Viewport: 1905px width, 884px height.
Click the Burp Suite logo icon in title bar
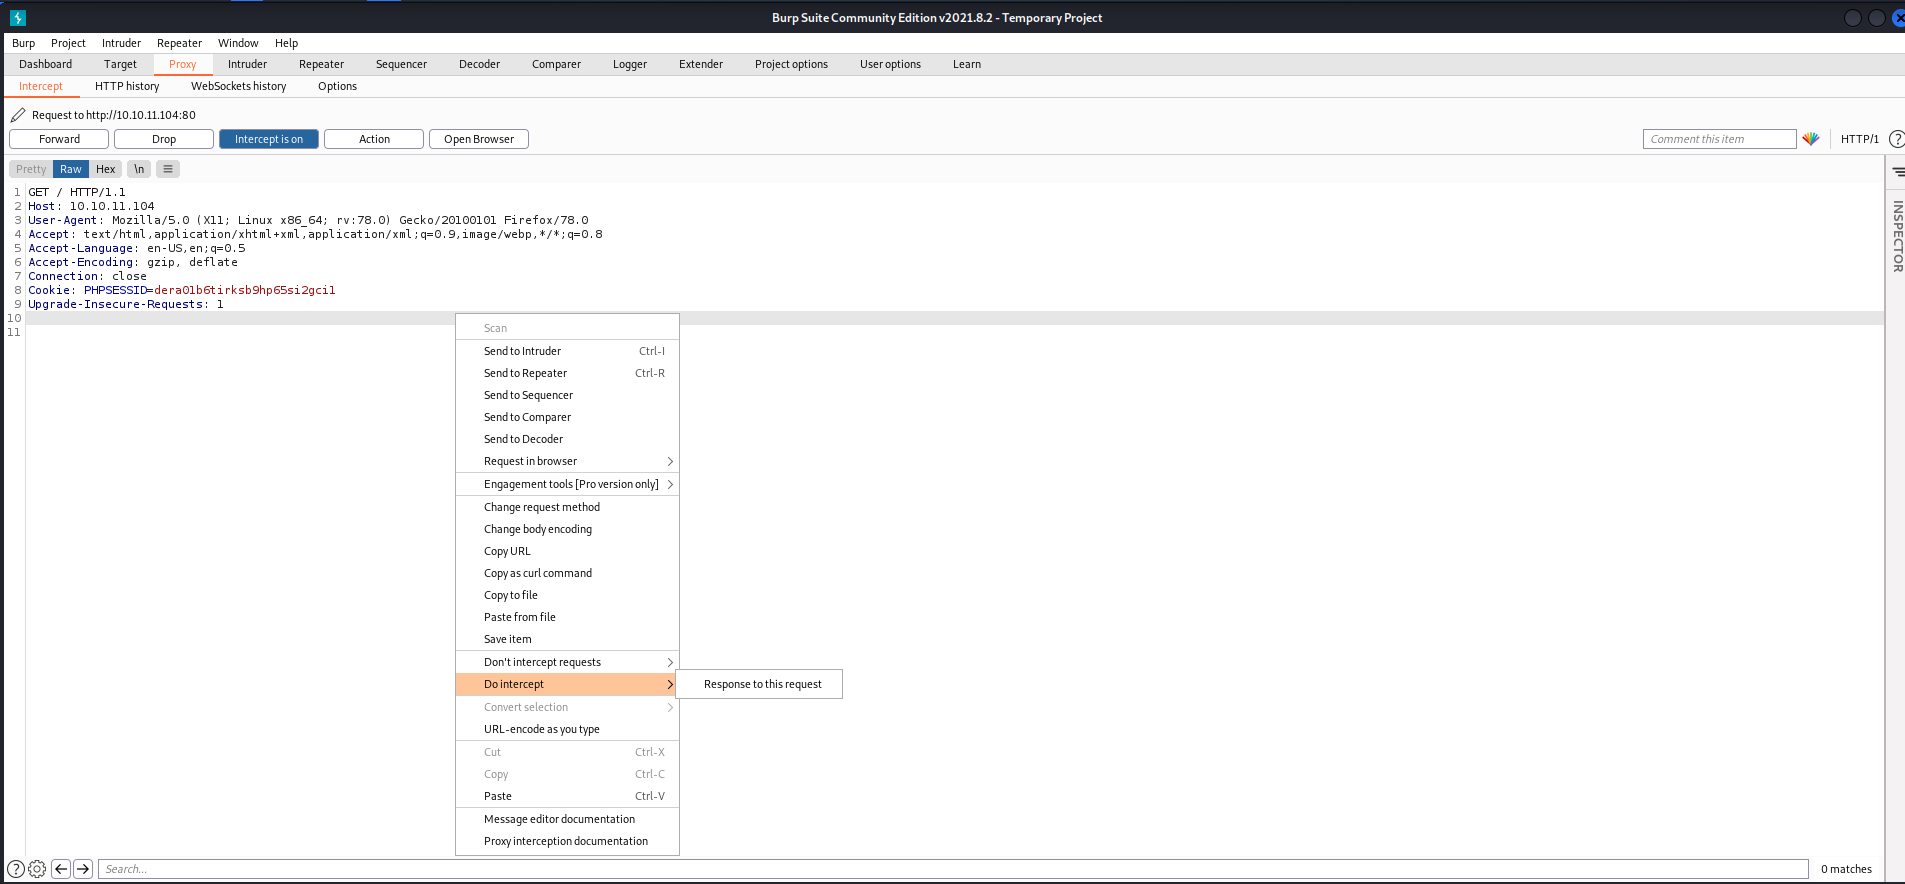pos(18,17)
